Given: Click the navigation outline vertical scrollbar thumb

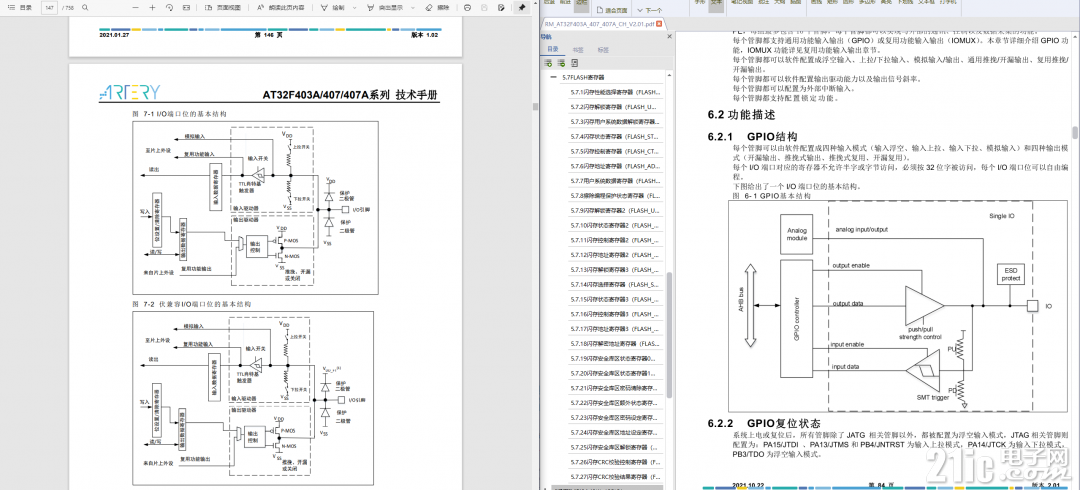Looking at the screenshot, I should pyautogui.click(x=668, y=334).
